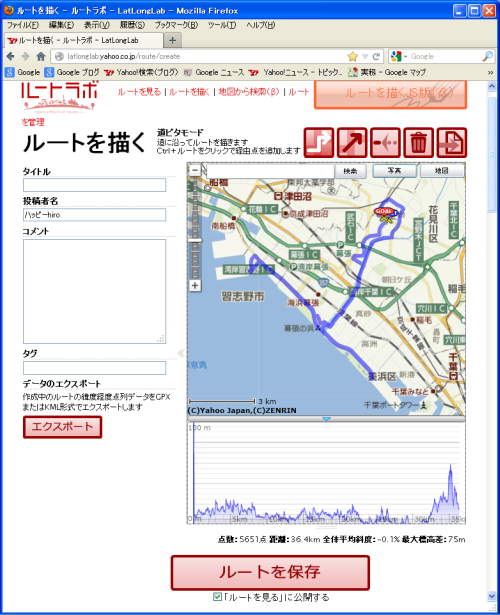The width and height of the screenshot is (500, 615).
Task: Switch map to 写真 photo view
Action: (x=394, y=171)
